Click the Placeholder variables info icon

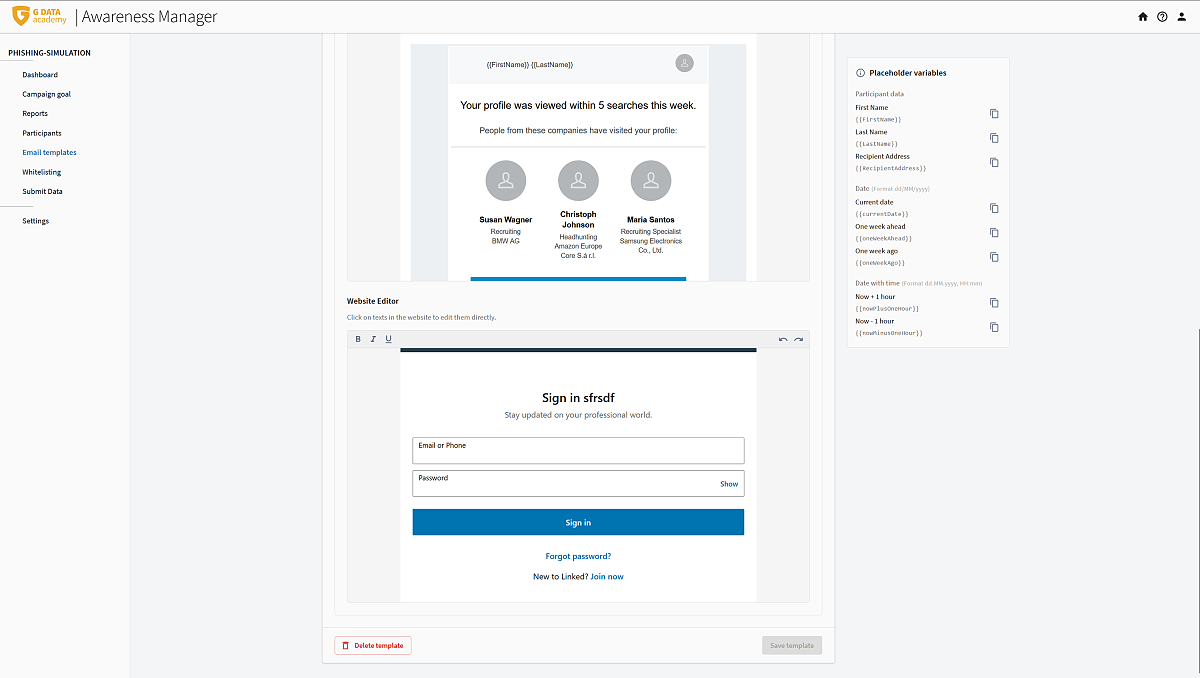pos(860,73)
